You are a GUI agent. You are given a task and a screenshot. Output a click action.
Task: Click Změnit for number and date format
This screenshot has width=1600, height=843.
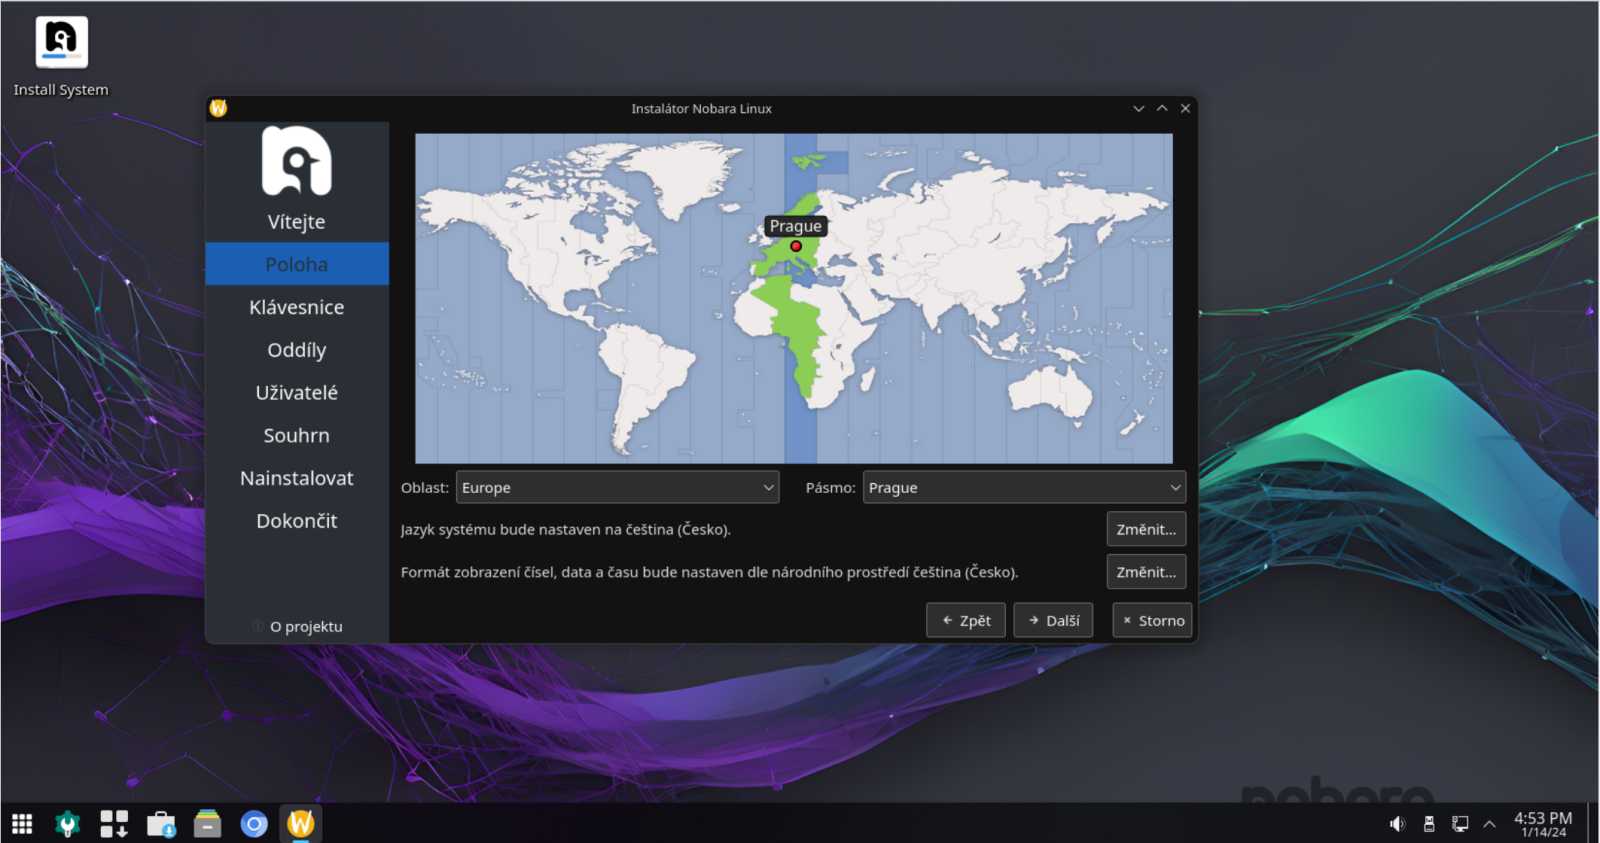point(1146,572)
